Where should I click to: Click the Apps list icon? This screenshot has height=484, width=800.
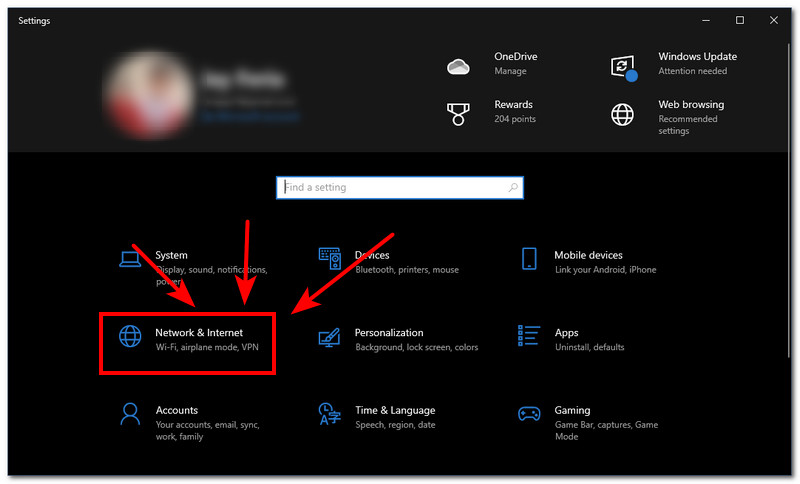[x=529, y=338]
